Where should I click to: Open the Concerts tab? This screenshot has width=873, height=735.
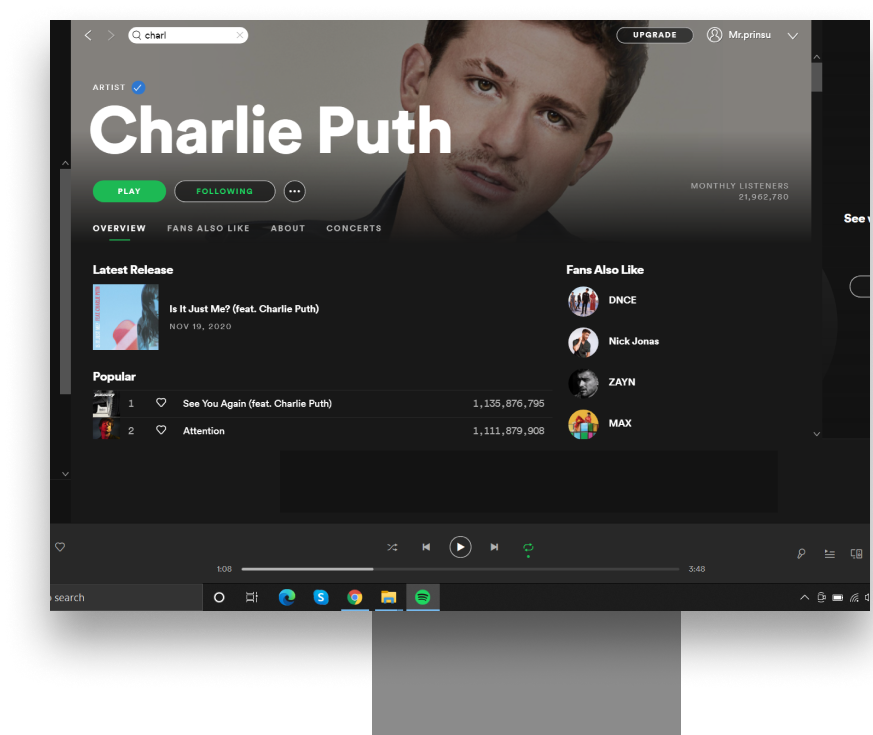pos(354,228)
